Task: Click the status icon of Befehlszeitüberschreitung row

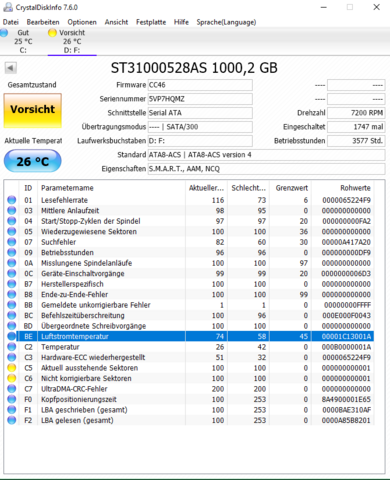Action: (12, 315)
